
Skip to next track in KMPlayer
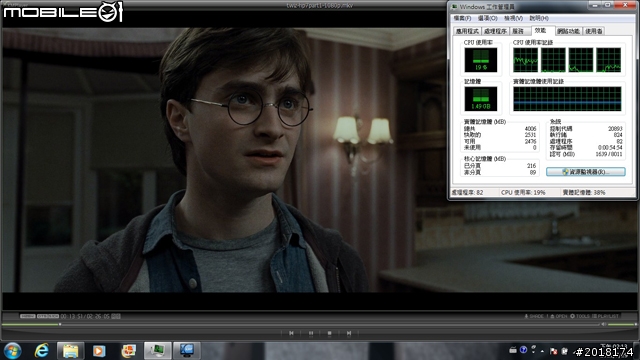(x=349, y=333)
